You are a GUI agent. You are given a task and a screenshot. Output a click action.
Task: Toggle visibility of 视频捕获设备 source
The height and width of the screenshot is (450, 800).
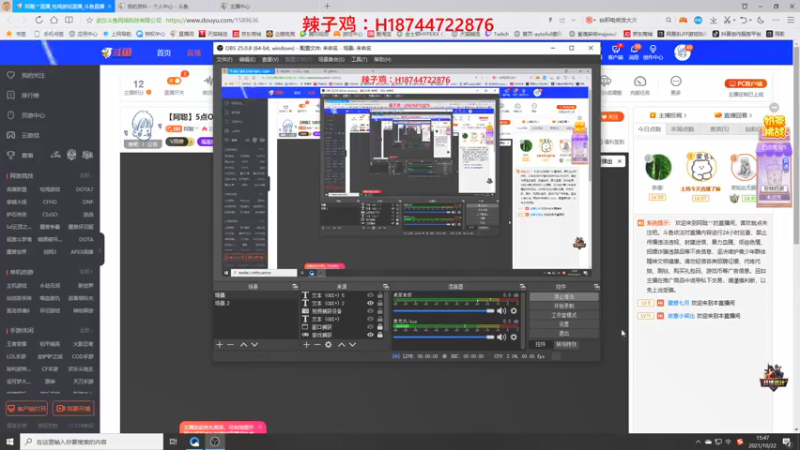point(370,311)
